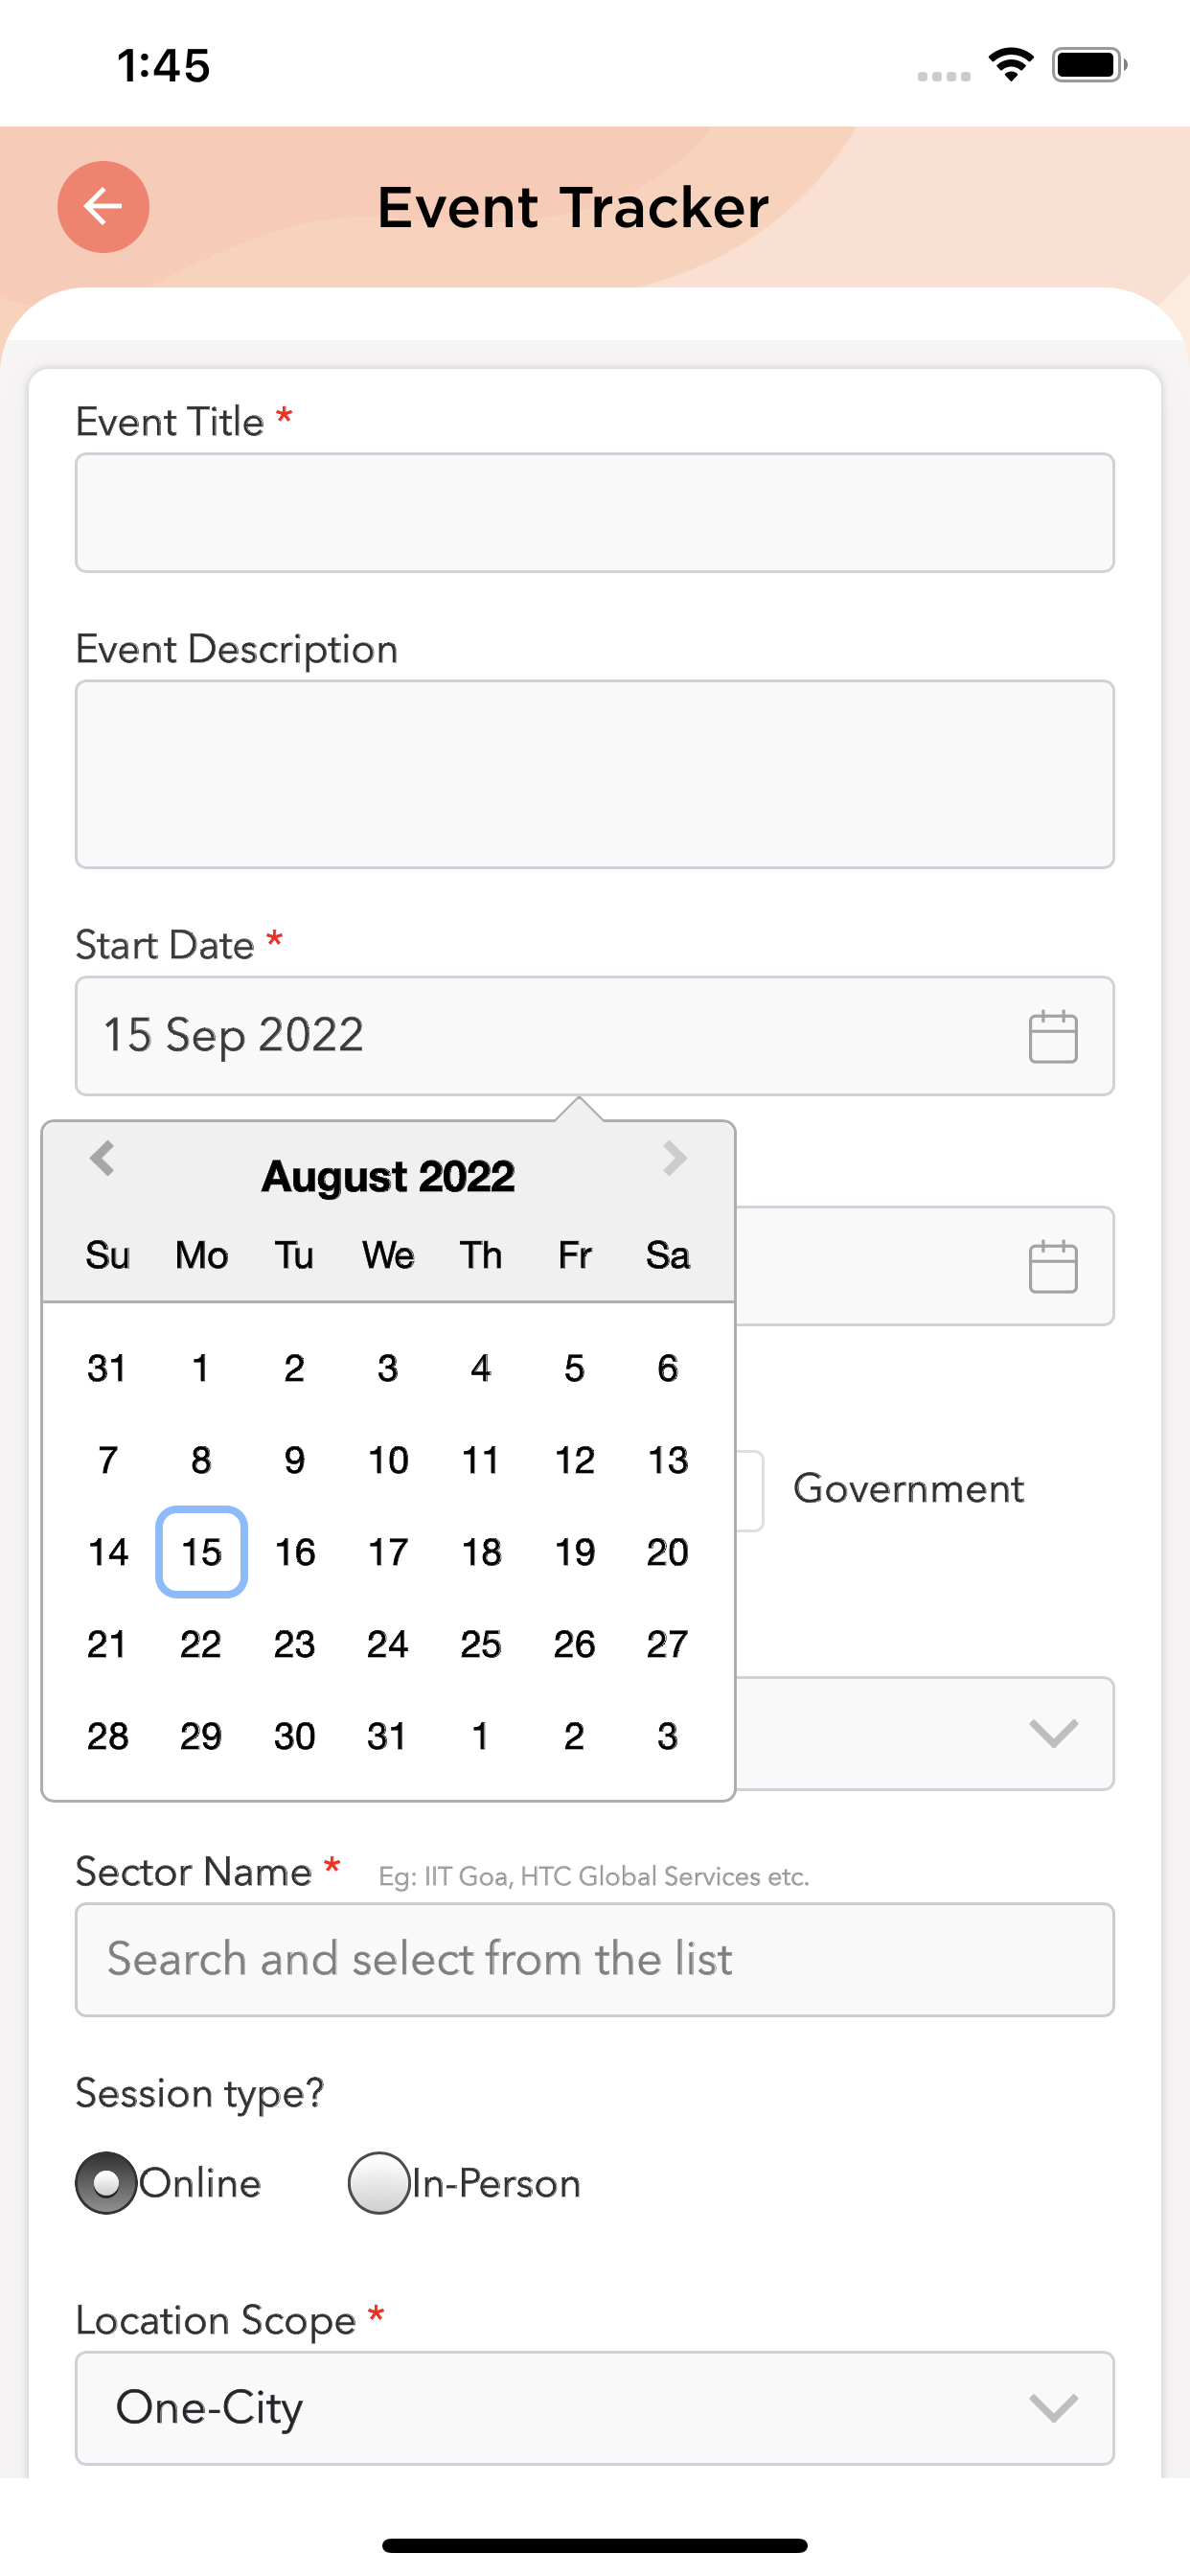
Task: Pick August 15 in the calendar
Action: [201, 1552]
